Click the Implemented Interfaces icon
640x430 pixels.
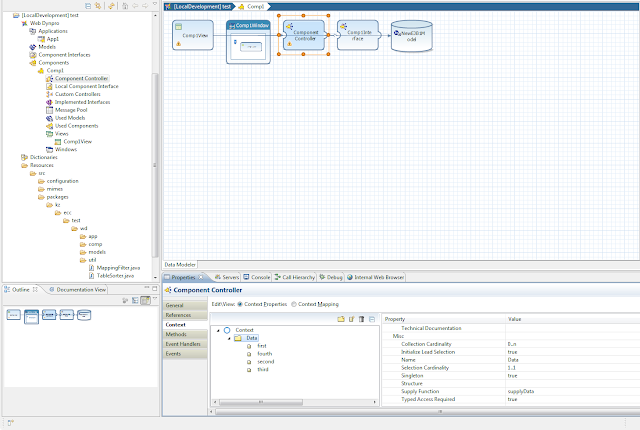click(49, 102)
